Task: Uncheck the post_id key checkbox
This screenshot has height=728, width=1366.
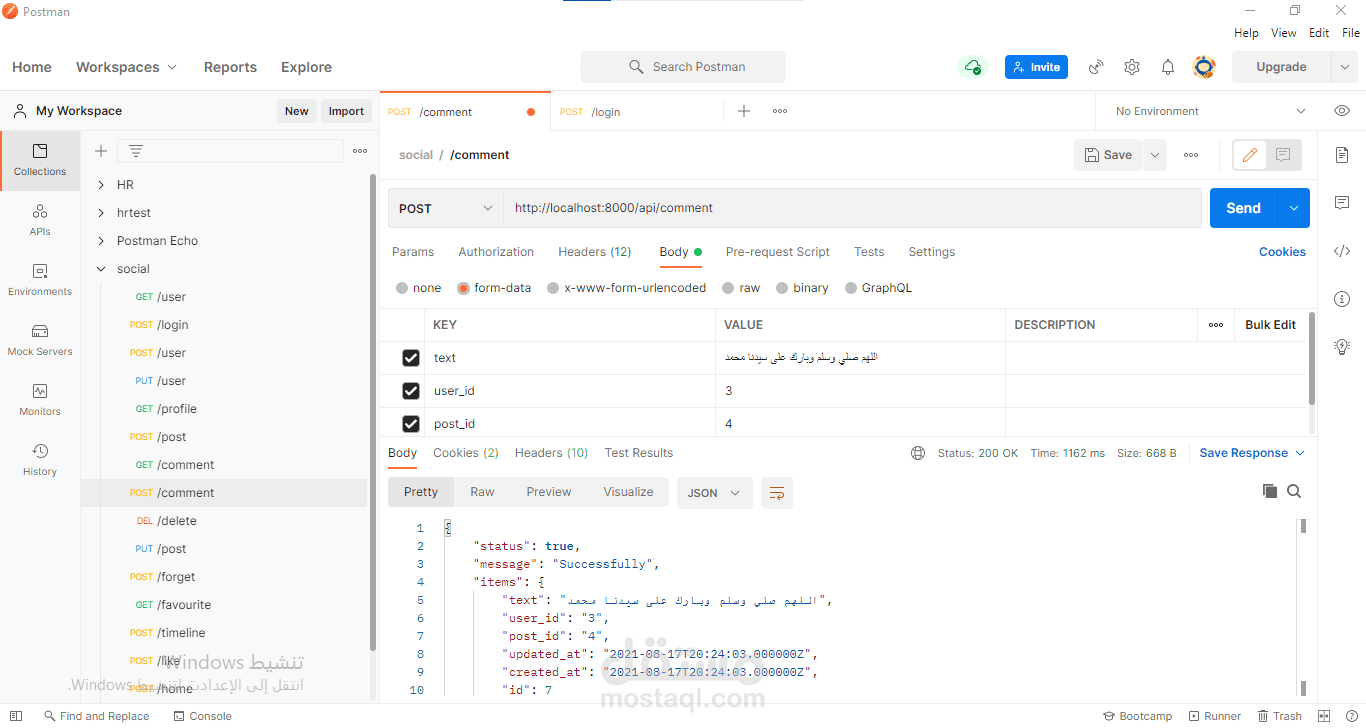Action: [x=411, y=424]
